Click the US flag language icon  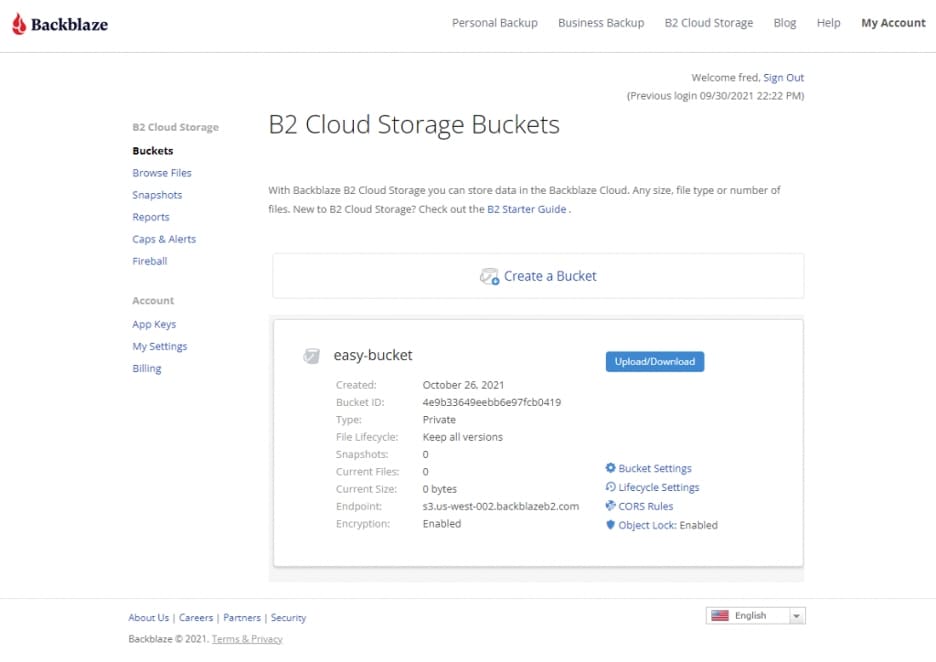point(720,616)
